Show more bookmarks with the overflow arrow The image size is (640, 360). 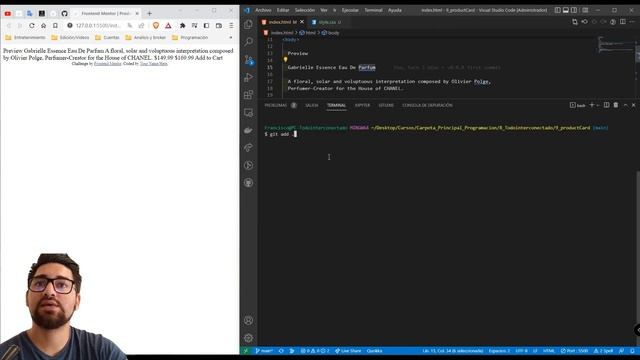(x=231, y=38)
